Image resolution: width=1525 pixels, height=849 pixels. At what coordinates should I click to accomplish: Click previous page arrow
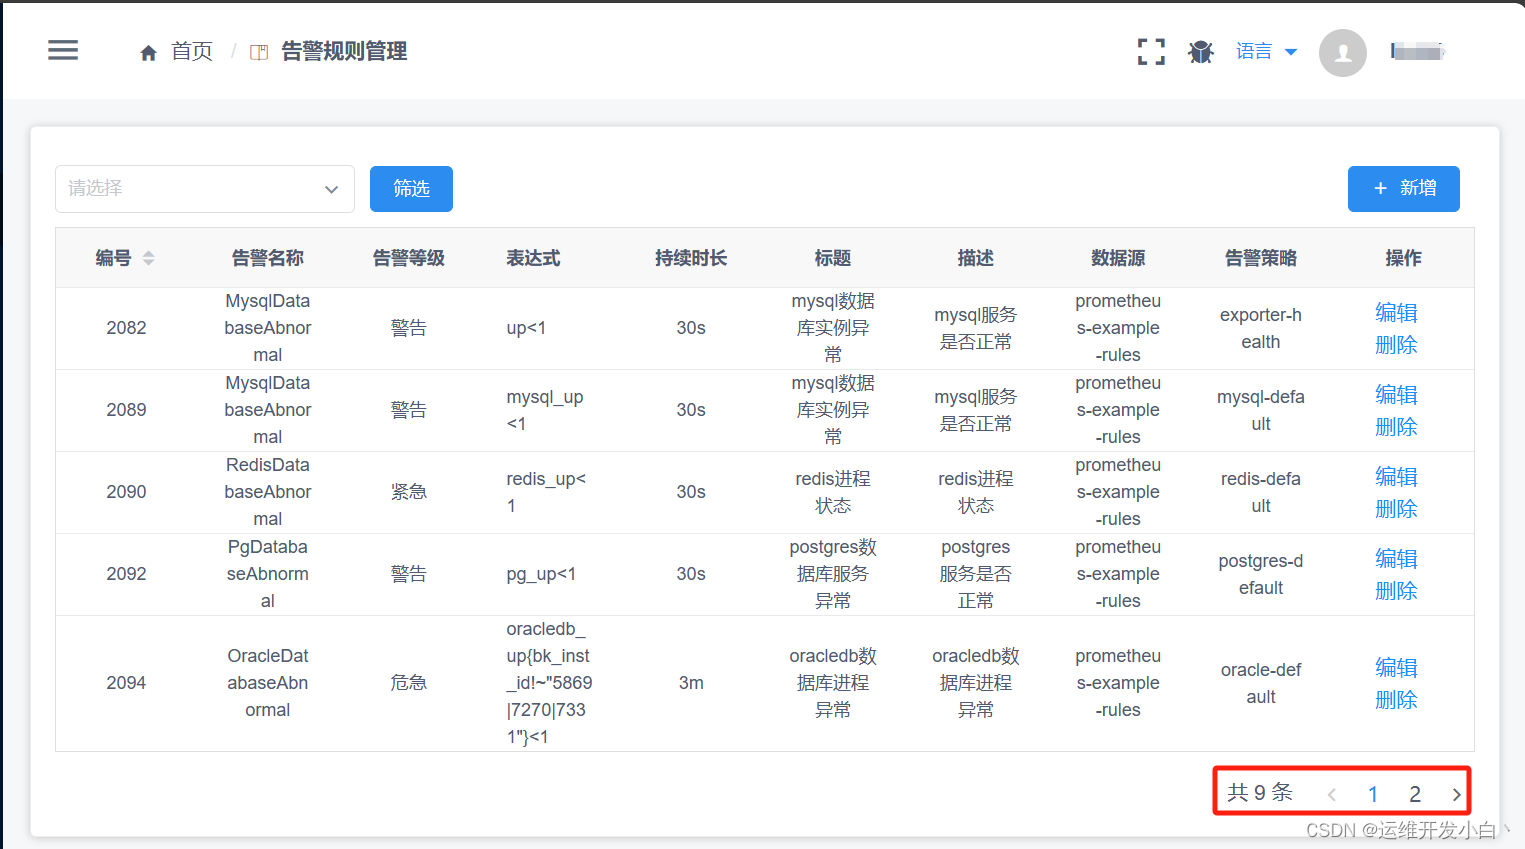pyautogui.click(x=1332, y=795)
